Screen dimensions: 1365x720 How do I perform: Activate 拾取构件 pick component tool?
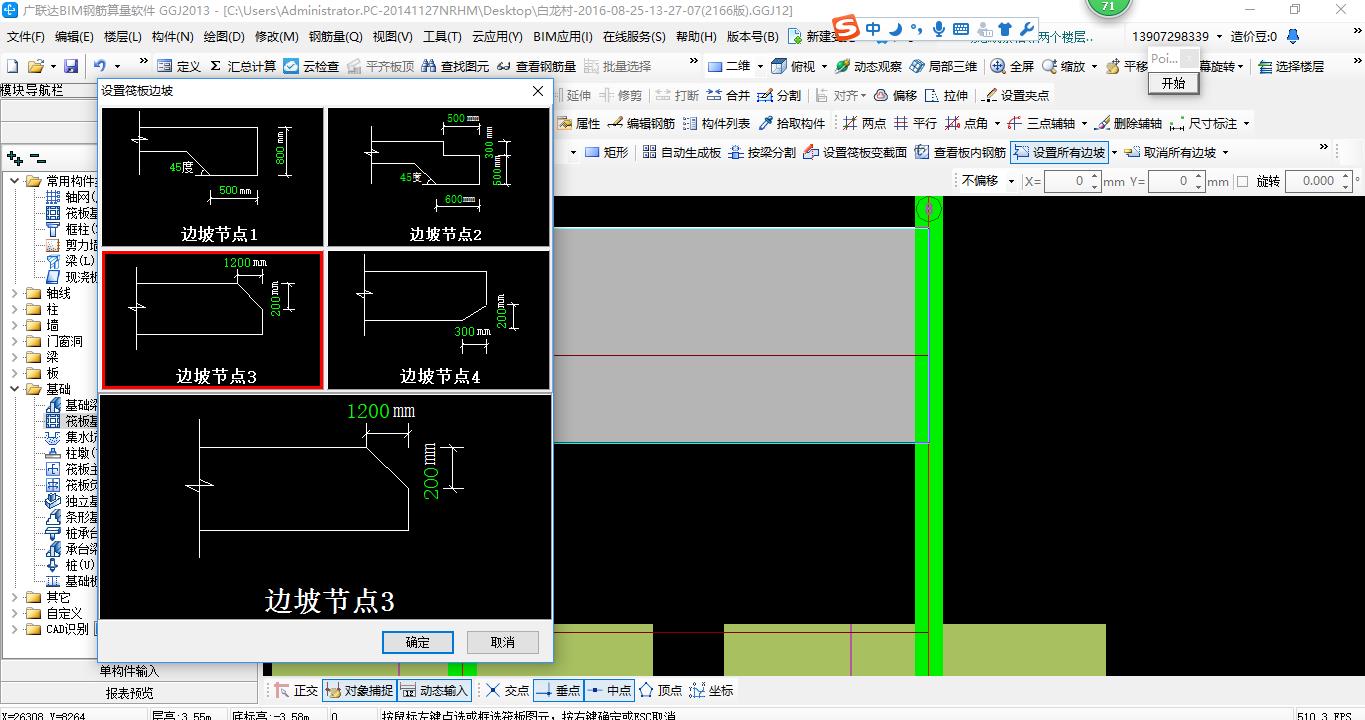792,123
